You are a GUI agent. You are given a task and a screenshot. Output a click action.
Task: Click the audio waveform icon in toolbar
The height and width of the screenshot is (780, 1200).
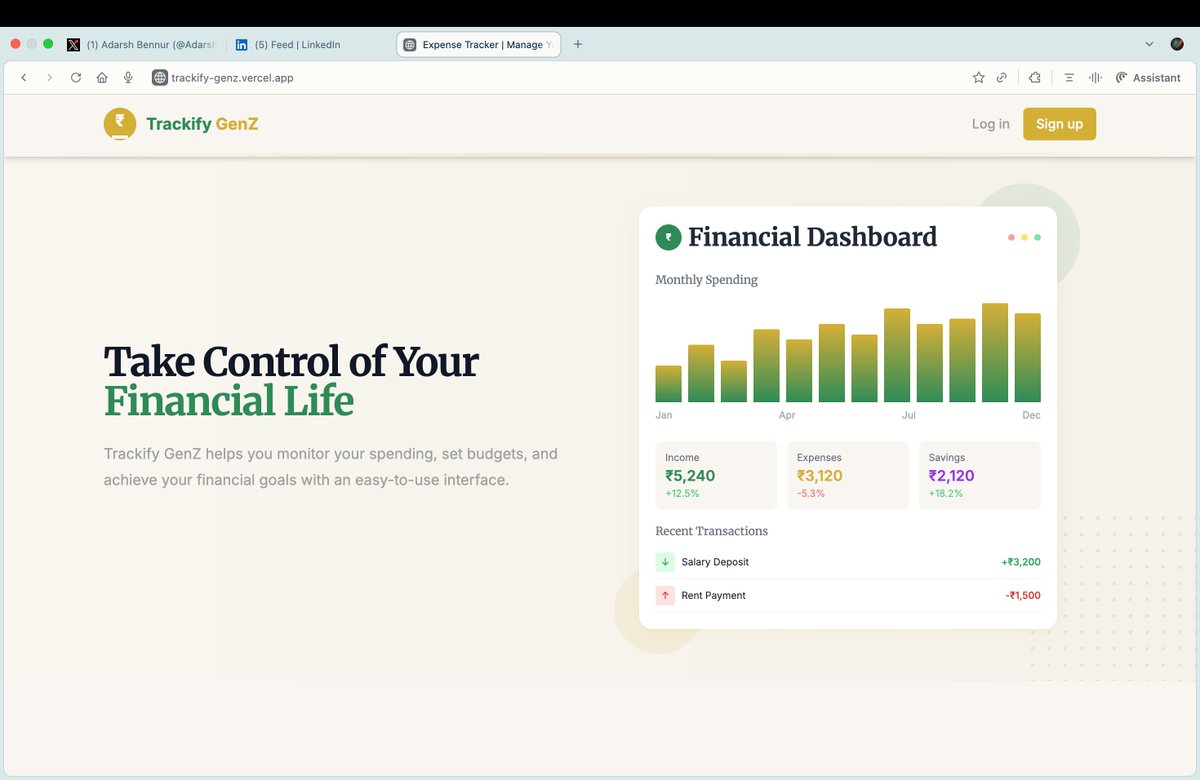(x=1095, y=78)
